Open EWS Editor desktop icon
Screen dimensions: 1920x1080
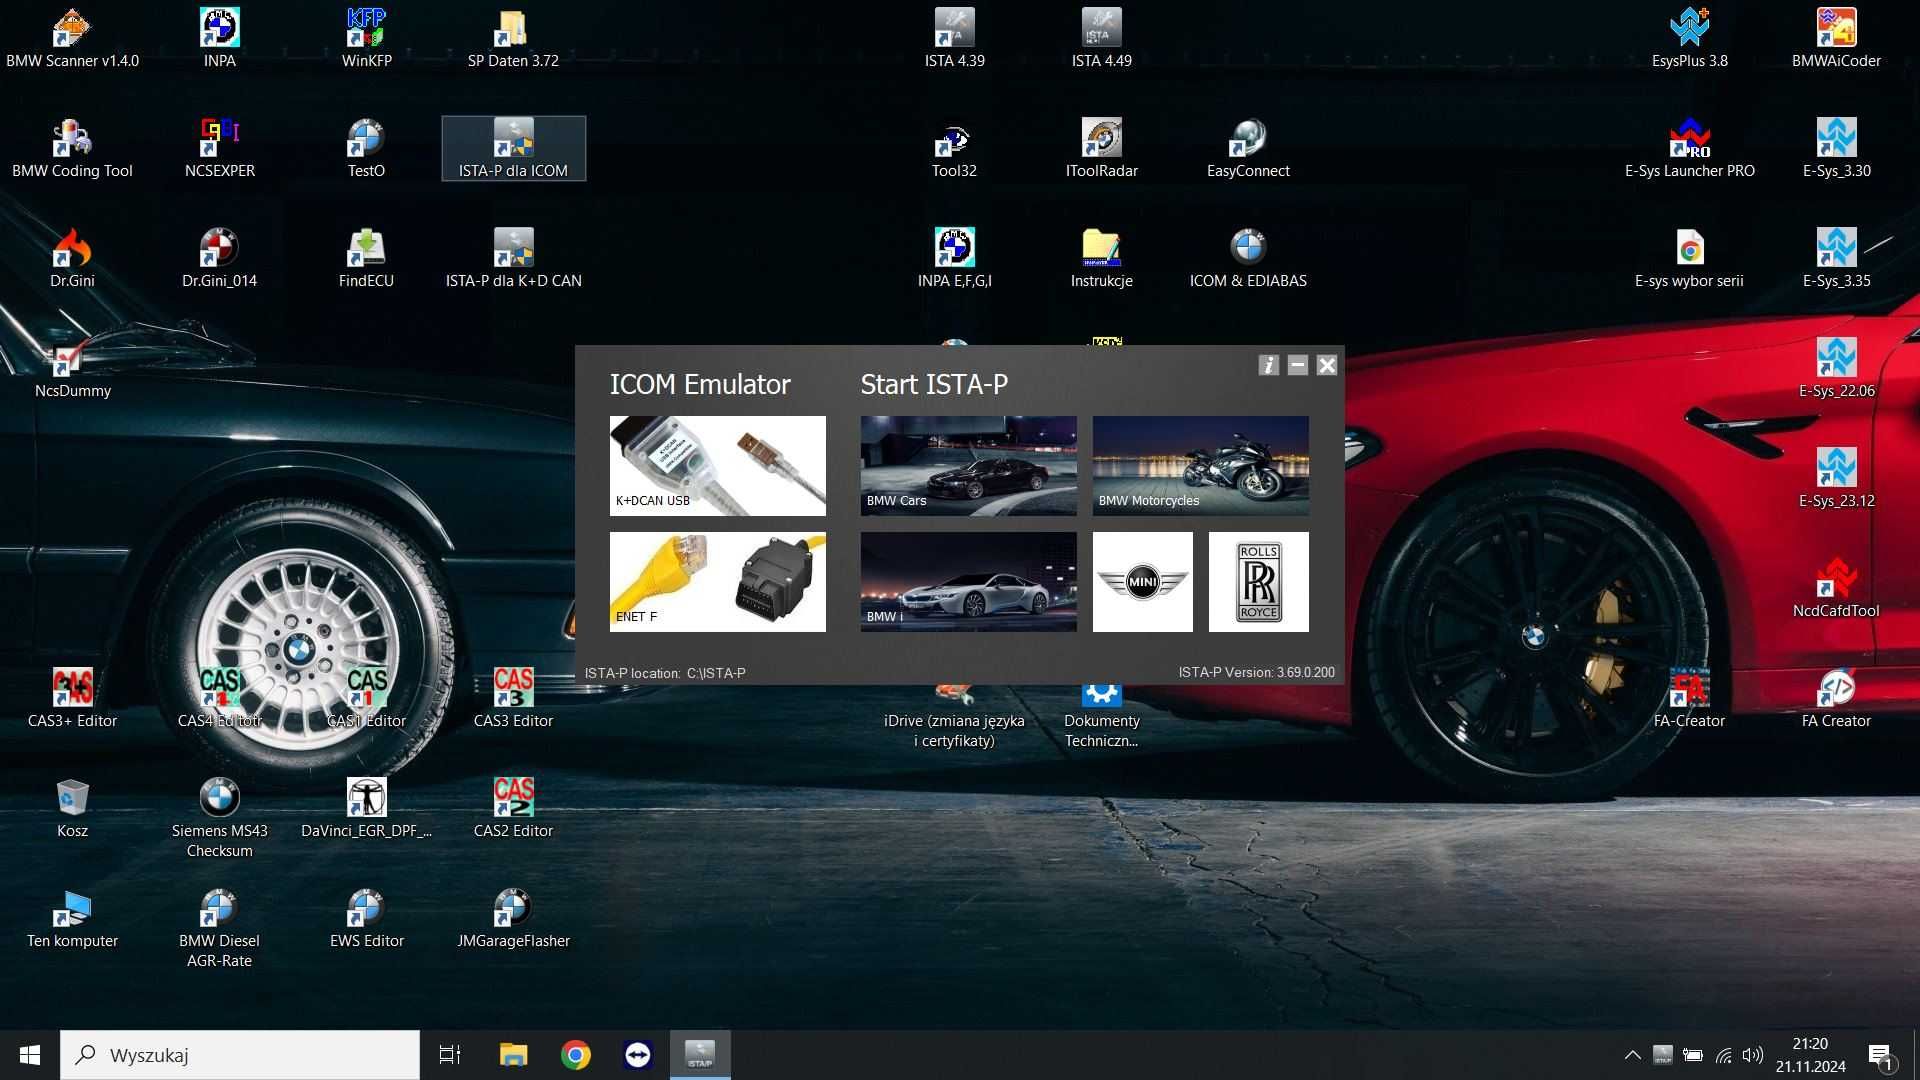(x=366, y=920)
